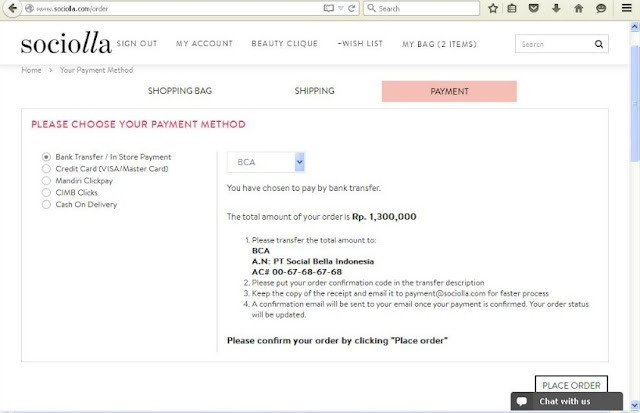Screen dimensions: 640x413
Task: Open the browser hamburger menu
Action: coord(627,8)
